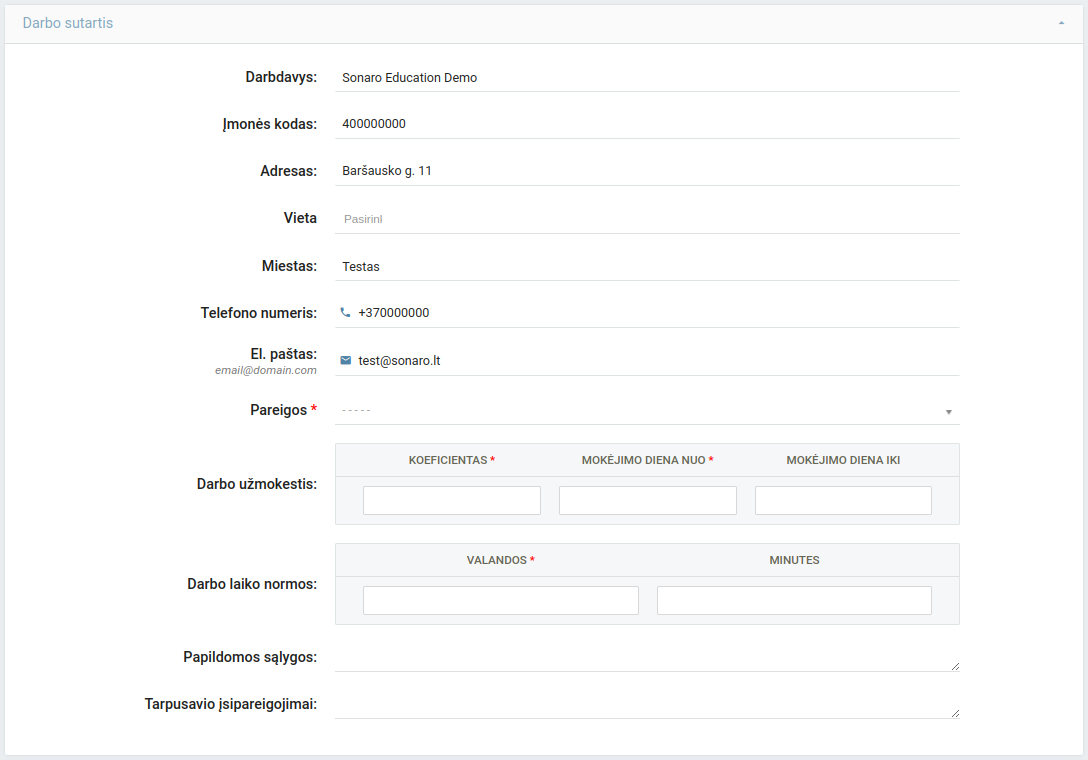Click into the Įmonės kodas field
Screen dimensions: 1088x760
(x=647, y=124)
